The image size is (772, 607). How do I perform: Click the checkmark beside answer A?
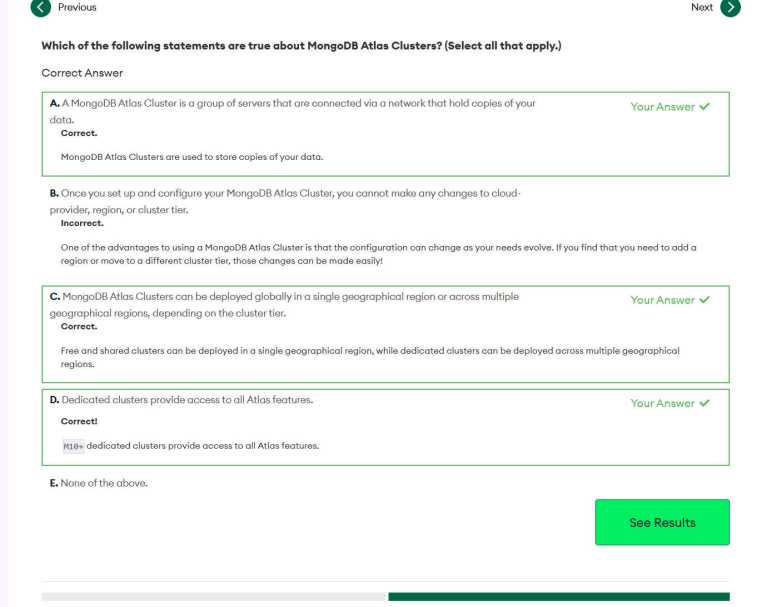tap(705, 107)
